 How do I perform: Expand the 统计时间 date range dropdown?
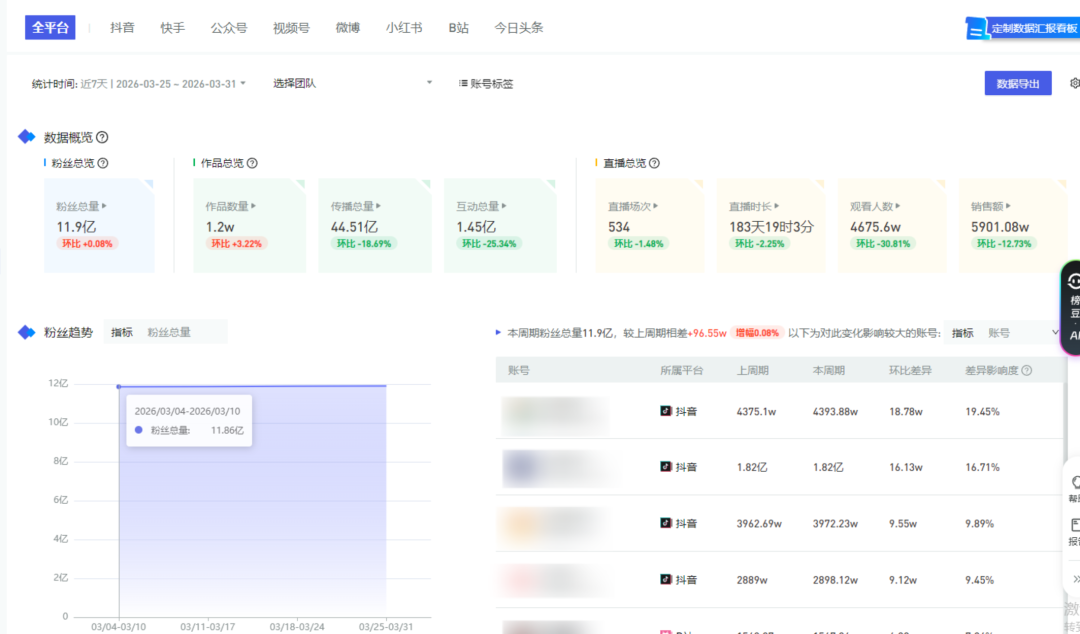tap(139, 84)
